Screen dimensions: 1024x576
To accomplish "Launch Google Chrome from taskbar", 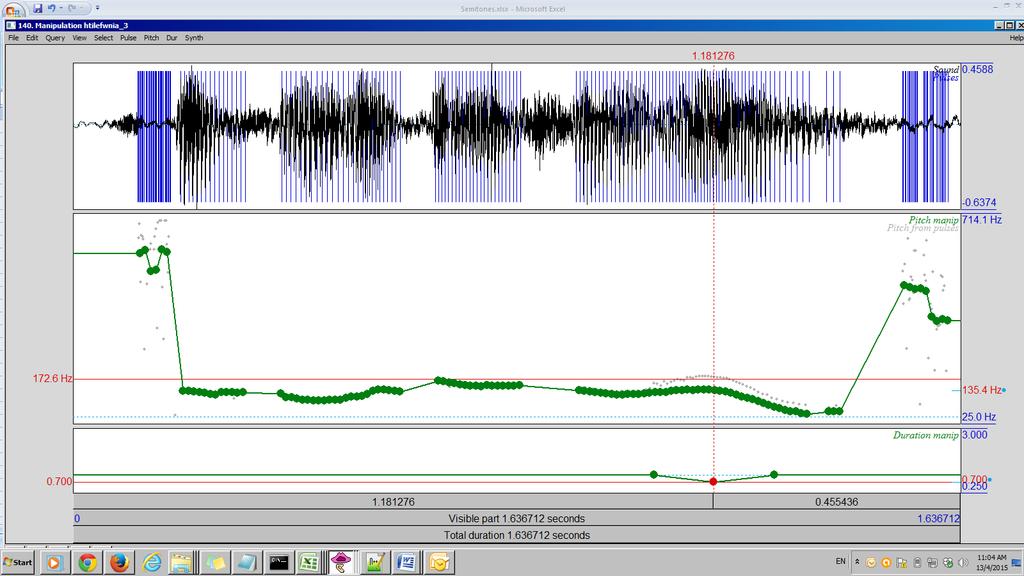I will coord(87,562).
